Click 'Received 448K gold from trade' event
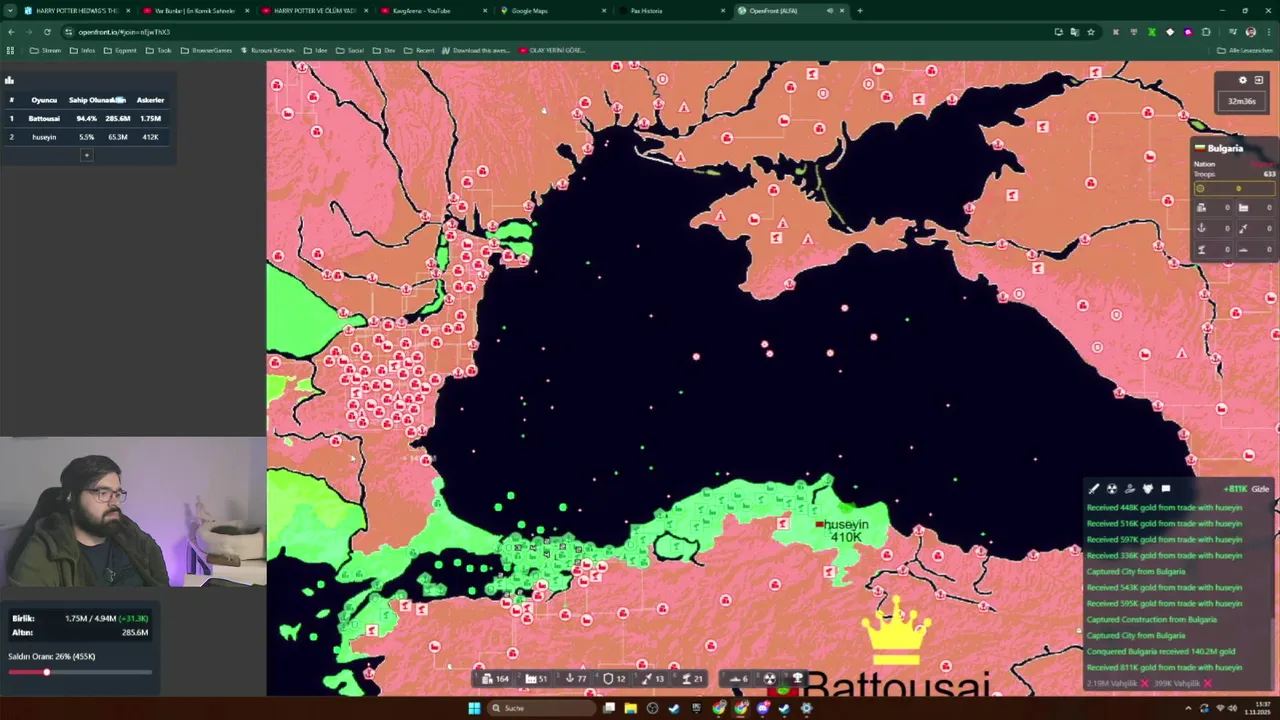Viewport: 1280px width, 720px height. click(x=1164, y=507)
